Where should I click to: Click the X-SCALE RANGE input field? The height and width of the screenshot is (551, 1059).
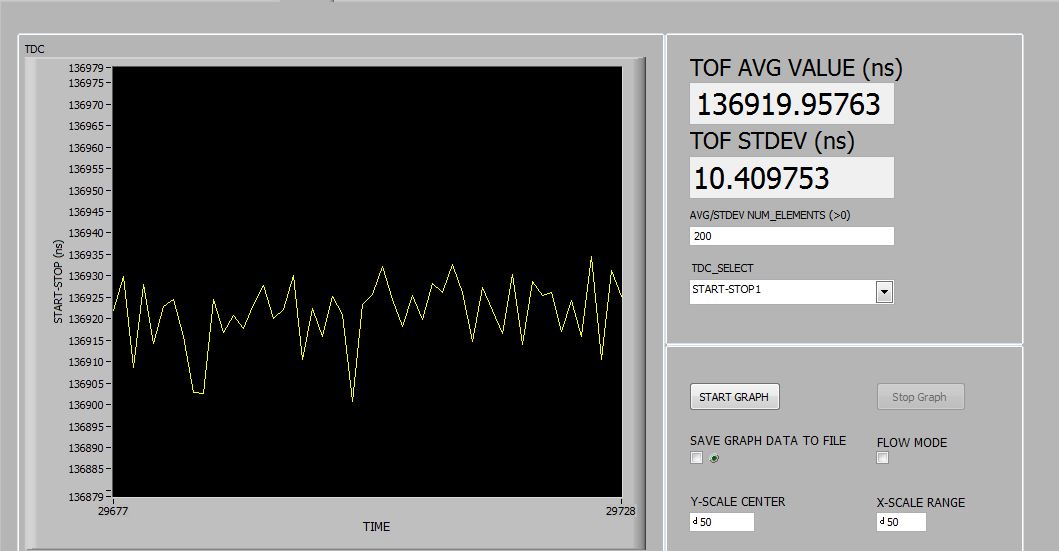coord(901,522)
